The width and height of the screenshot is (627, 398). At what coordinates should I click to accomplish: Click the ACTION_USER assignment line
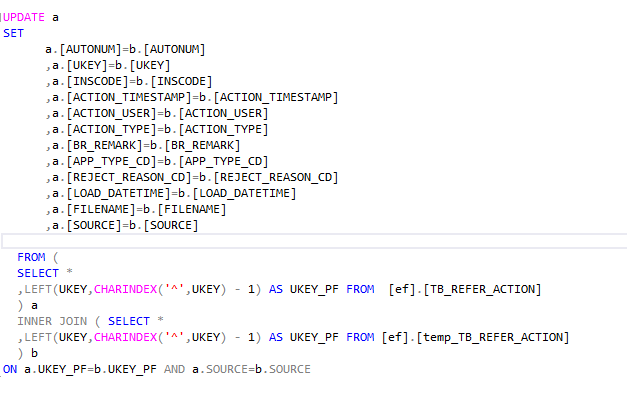(157, 113)
